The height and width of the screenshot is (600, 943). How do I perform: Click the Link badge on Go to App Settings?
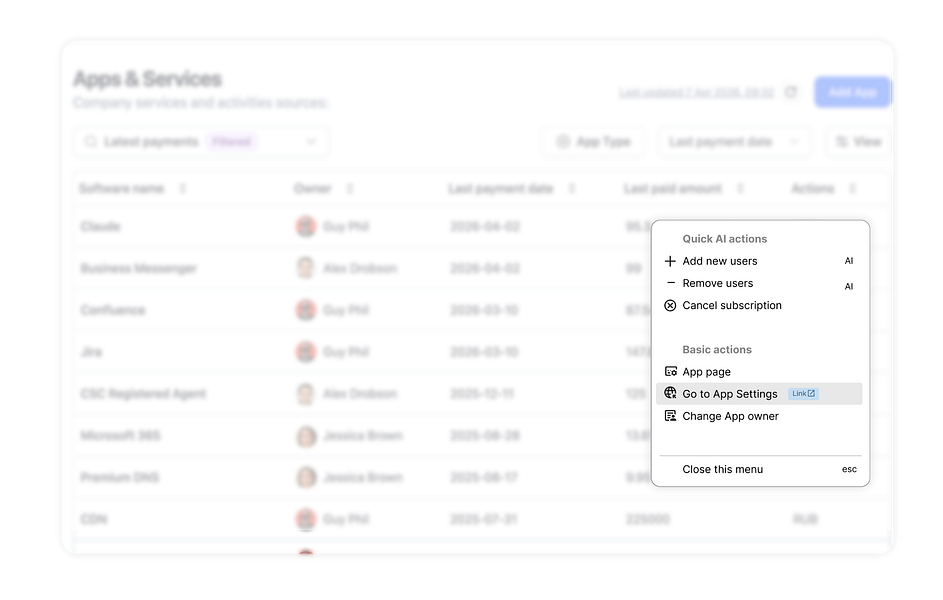click(803, 394)
